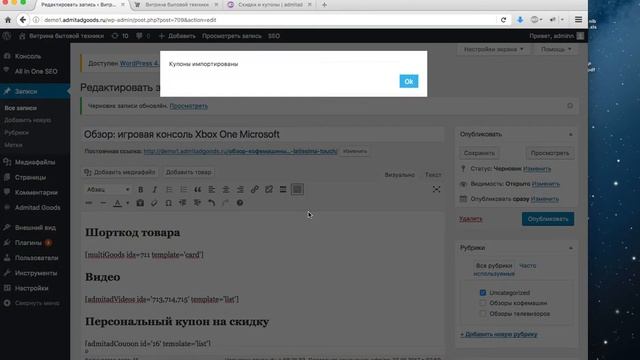The width and height of the screenshot is (640, 360).
Task: Apply strikethrough formatting icon
Action: (89, 203)
